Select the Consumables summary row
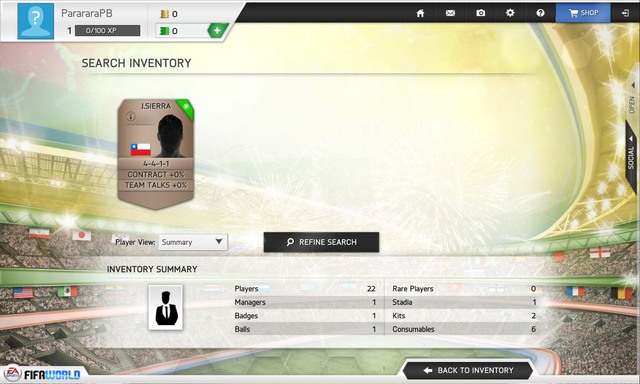640x384 pixels. pyautogui.click(x=464, y=329)
